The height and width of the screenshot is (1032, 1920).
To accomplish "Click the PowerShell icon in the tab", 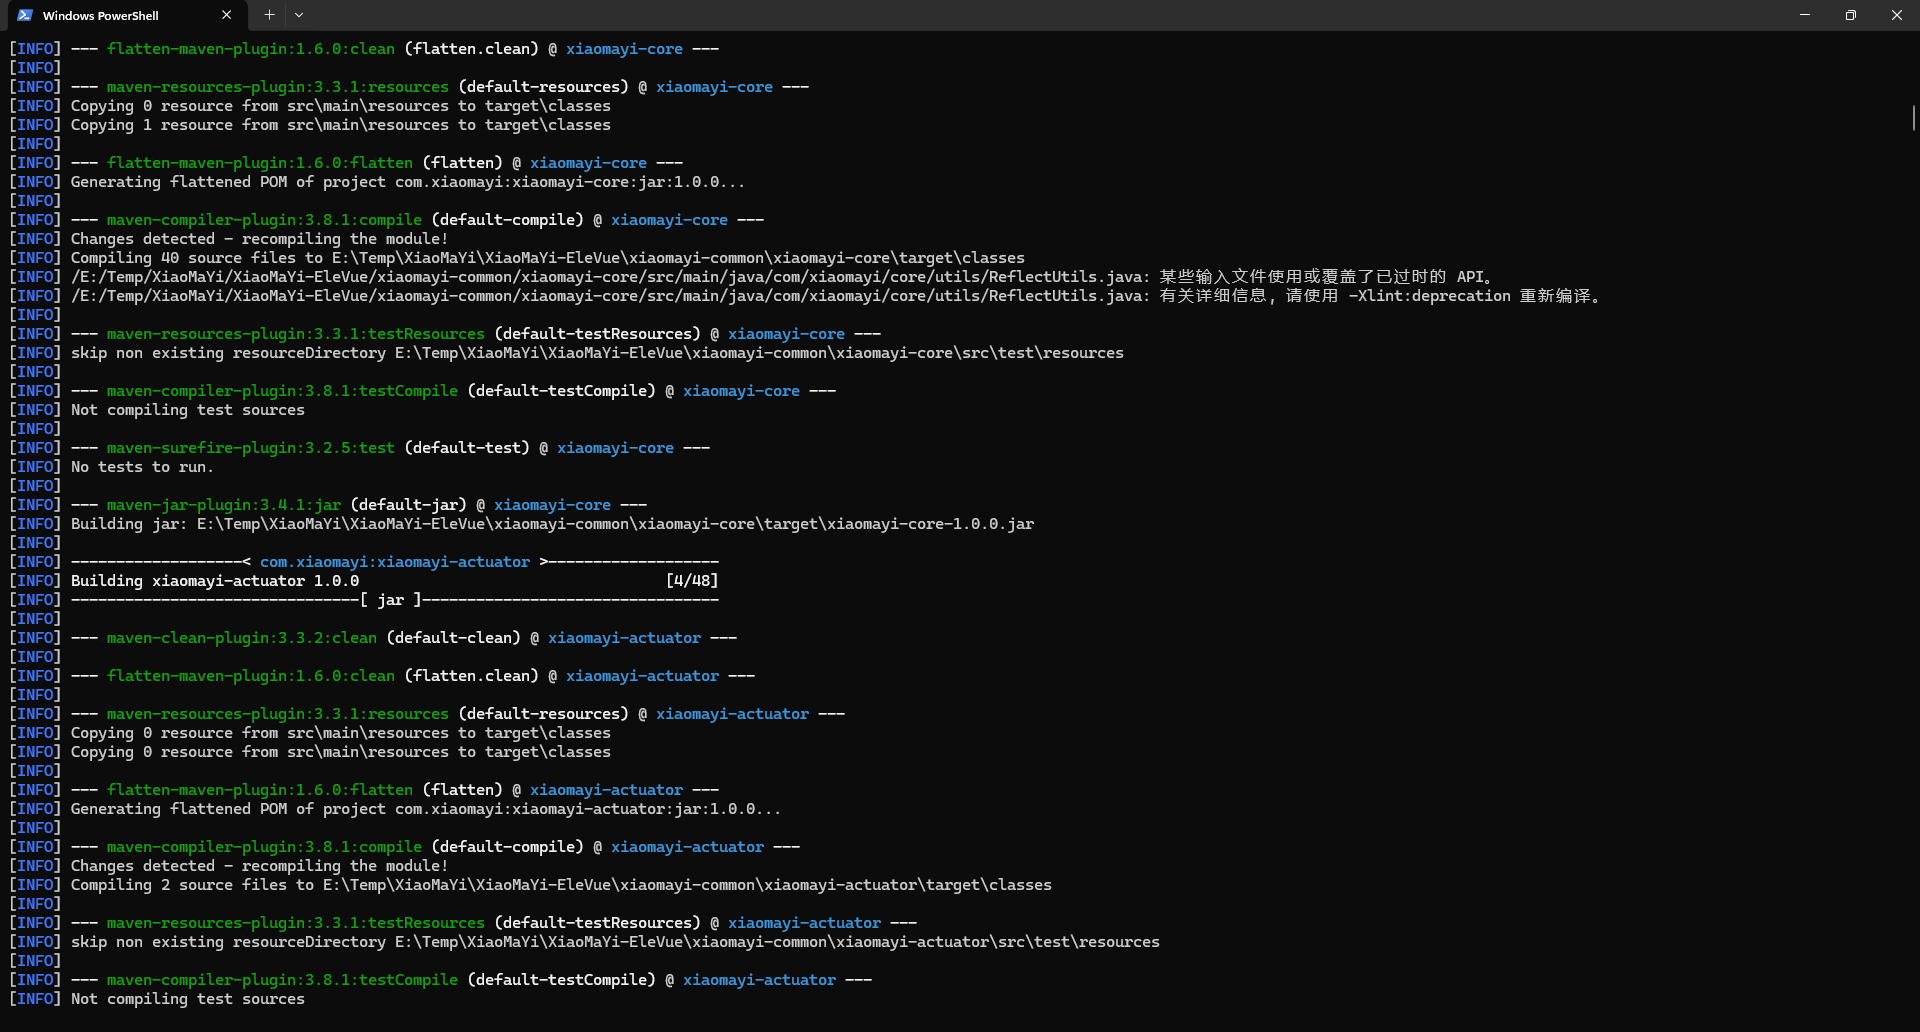I will pos(25,15).
